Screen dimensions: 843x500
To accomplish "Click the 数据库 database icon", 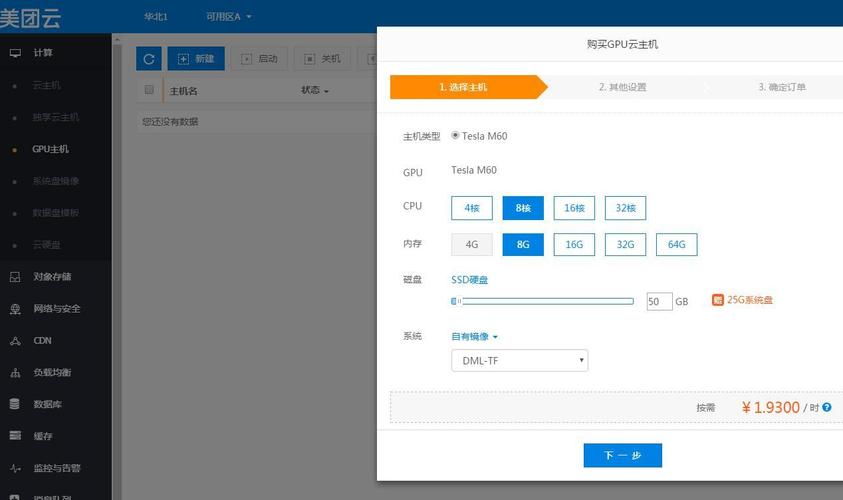I will [x=15, y=404].
